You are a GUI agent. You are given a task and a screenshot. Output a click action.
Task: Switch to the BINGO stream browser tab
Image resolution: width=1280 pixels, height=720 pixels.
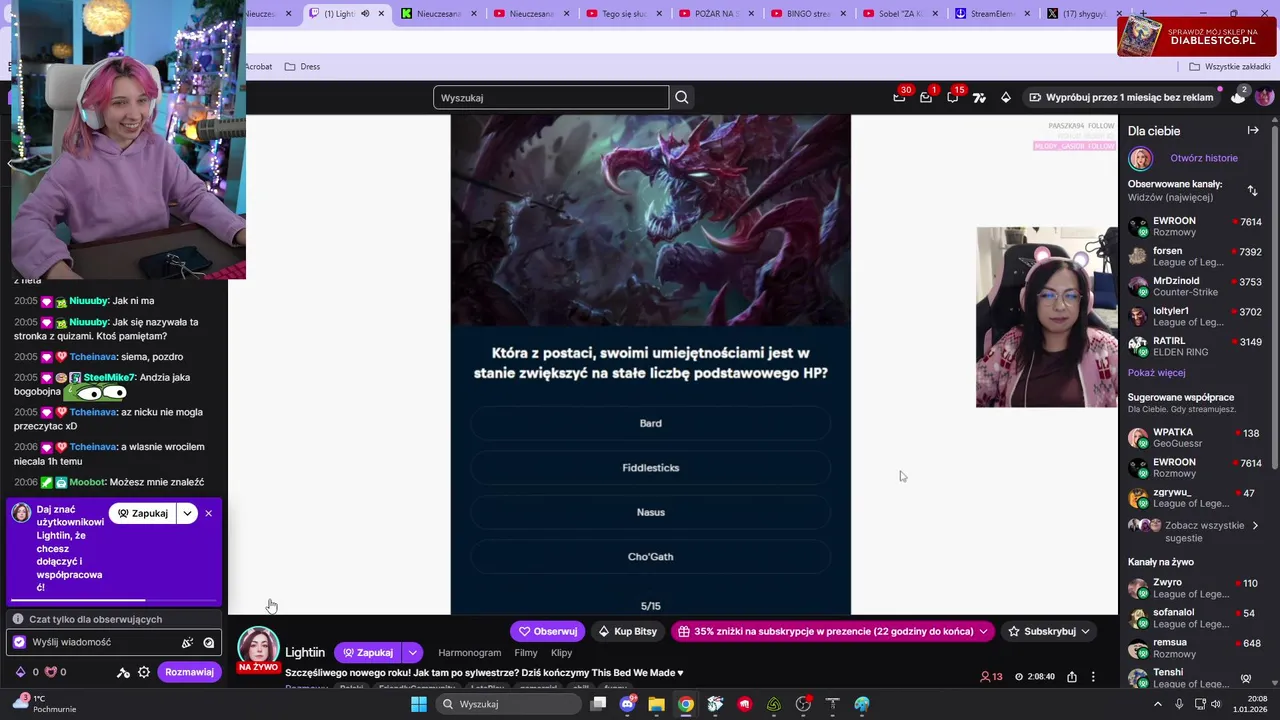810,14
